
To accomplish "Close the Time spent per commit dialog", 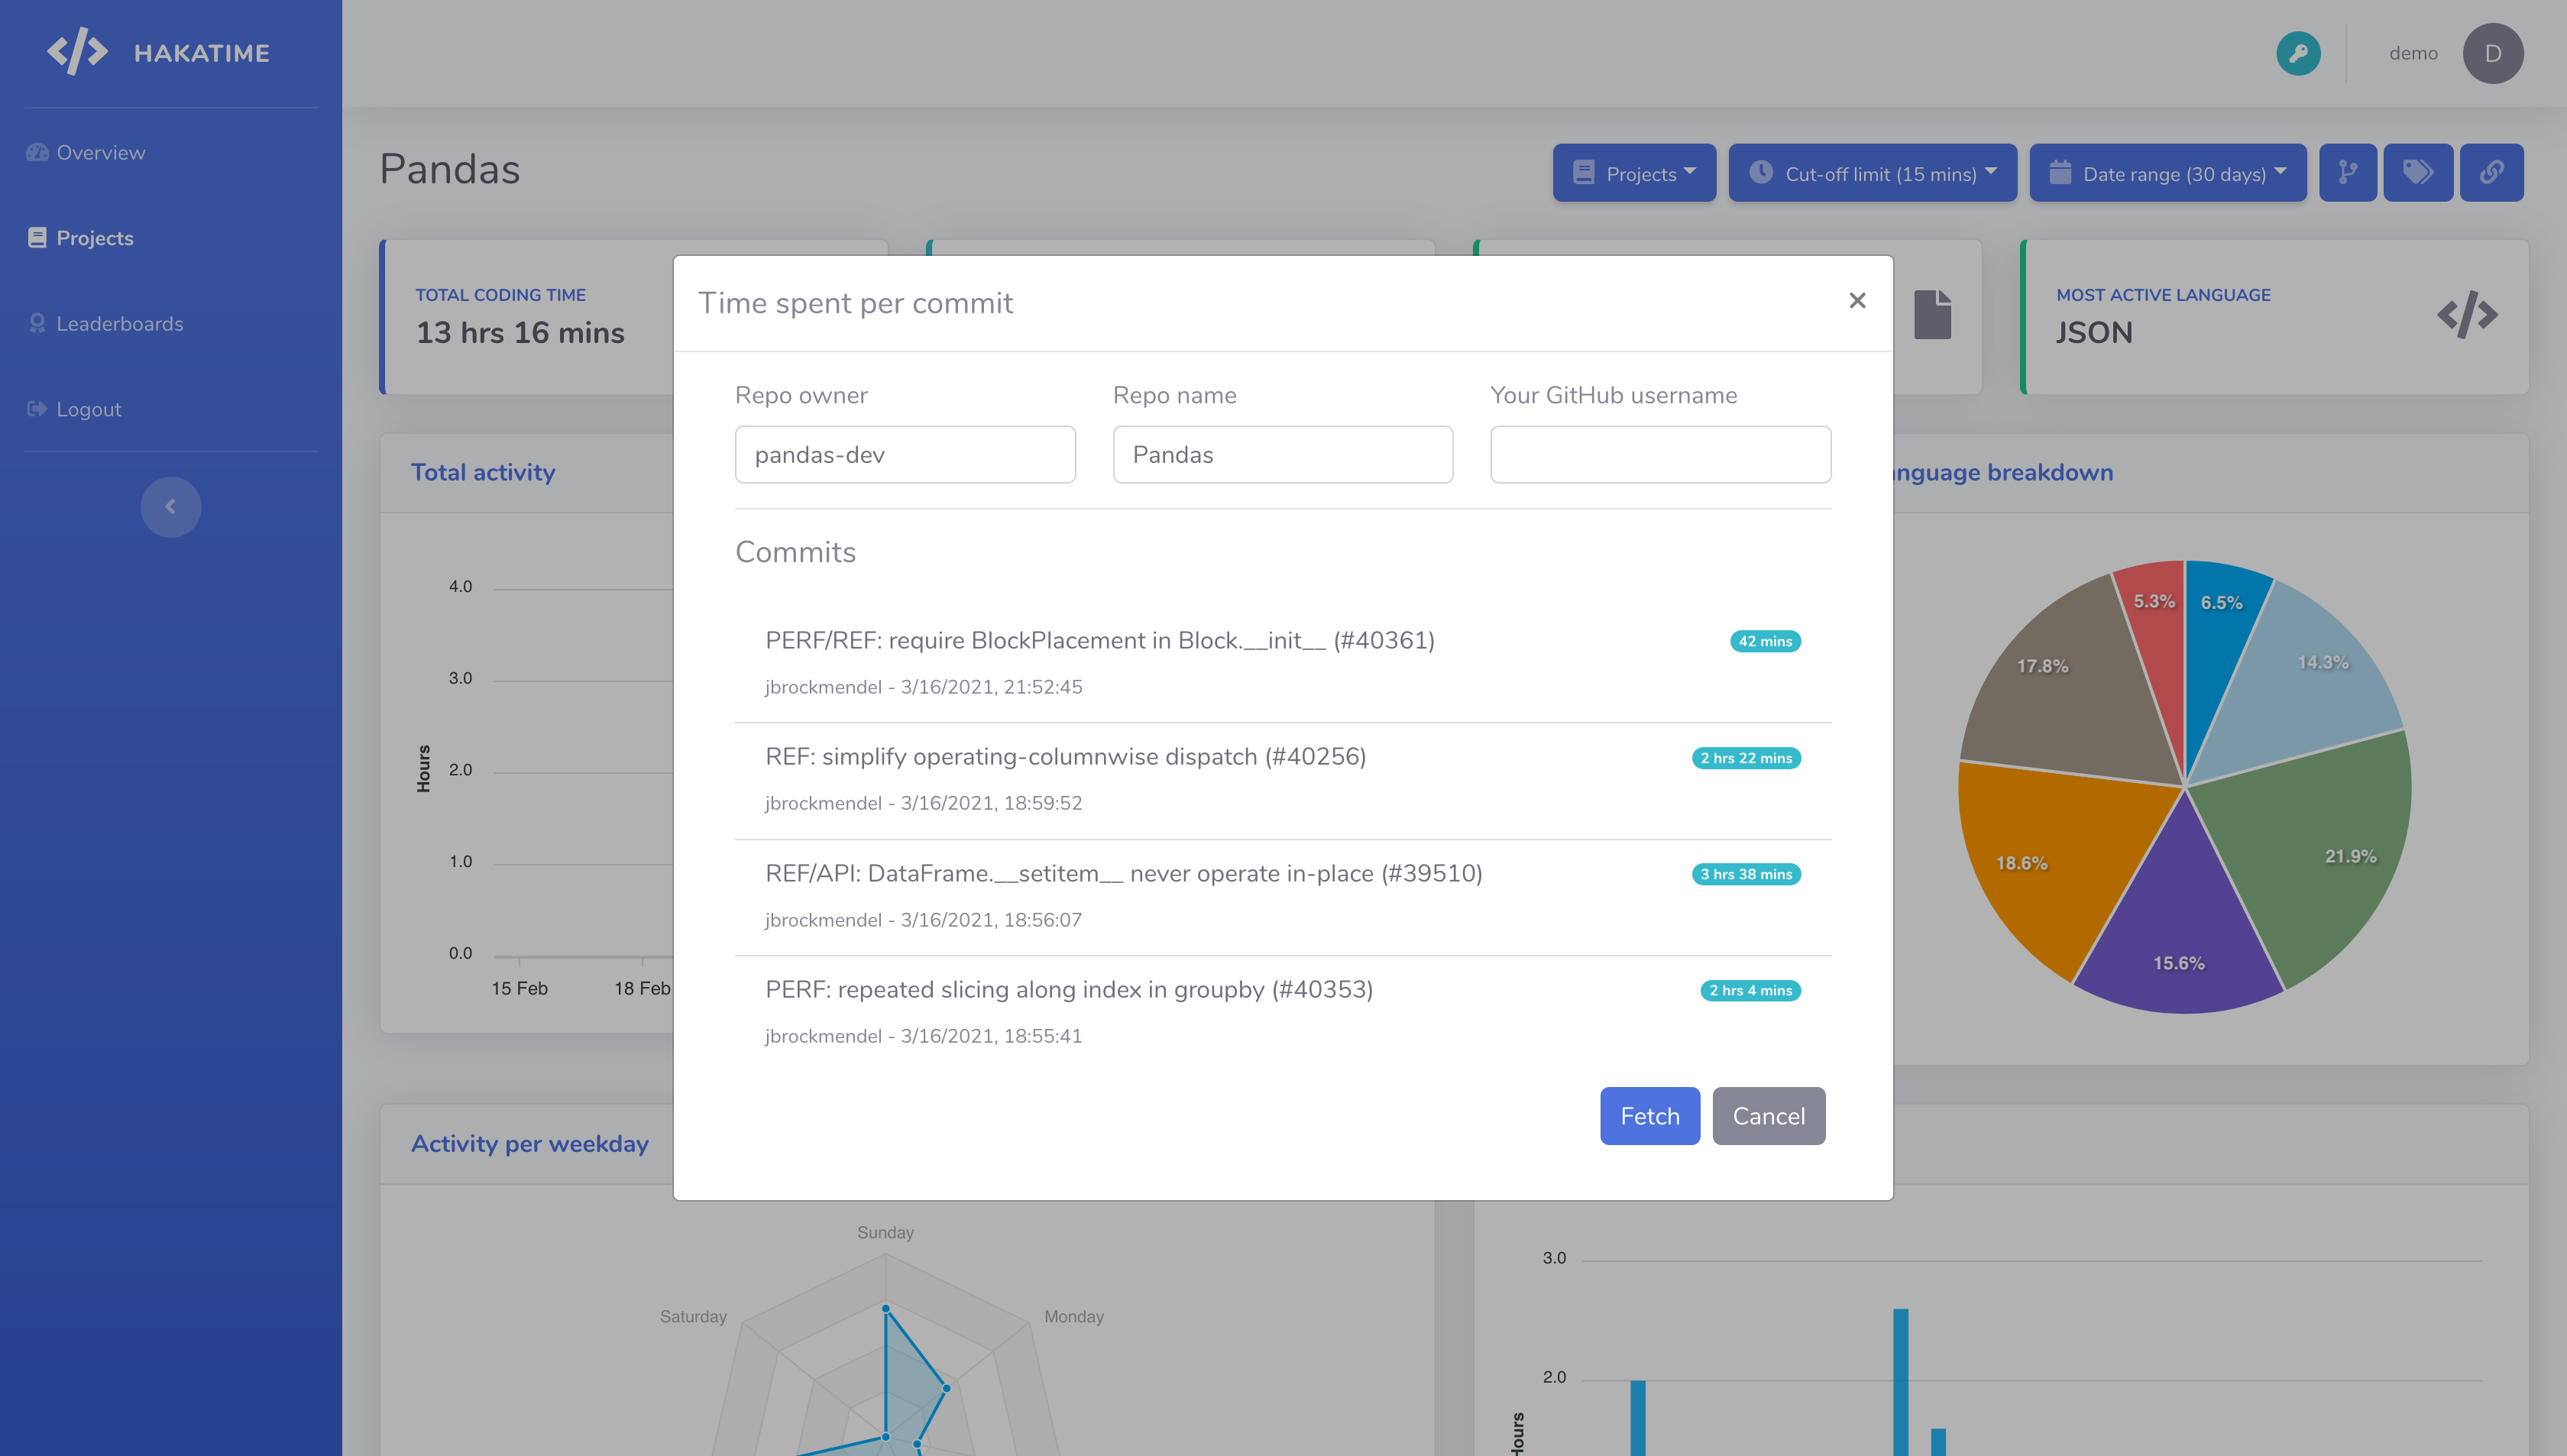I will click(1857, 300).
